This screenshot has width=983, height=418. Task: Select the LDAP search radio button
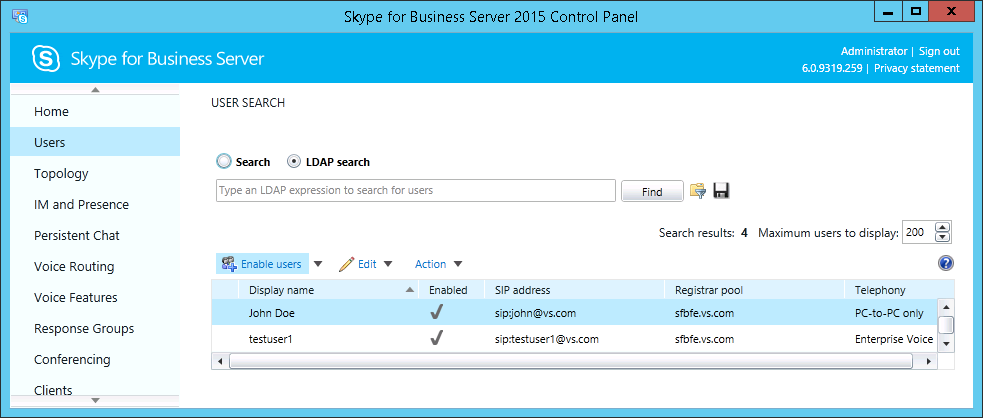pos(294,162)
